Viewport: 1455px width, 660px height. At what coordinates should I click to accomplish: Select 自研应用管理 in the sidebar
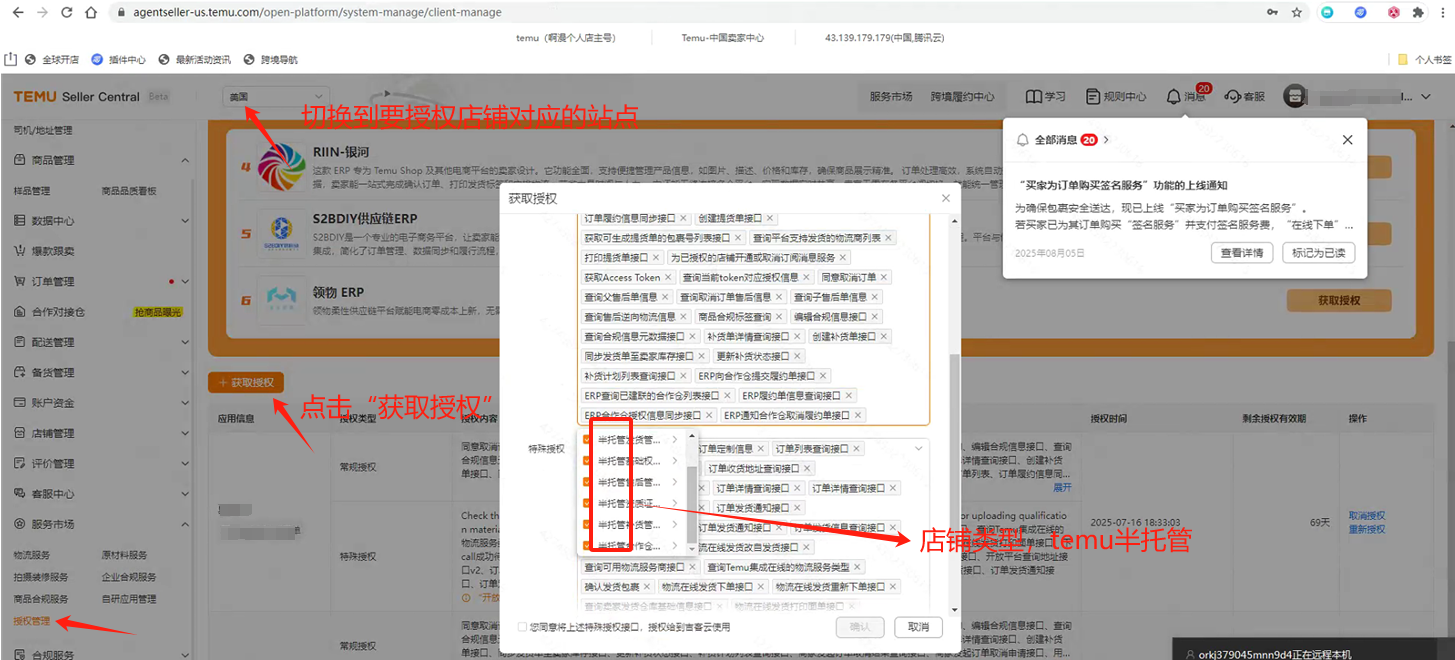129,599
